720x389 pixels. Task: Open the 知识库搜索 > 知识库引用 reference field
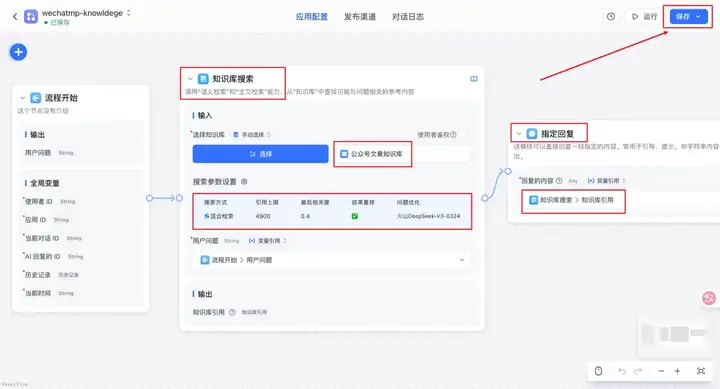pos(620,200)
